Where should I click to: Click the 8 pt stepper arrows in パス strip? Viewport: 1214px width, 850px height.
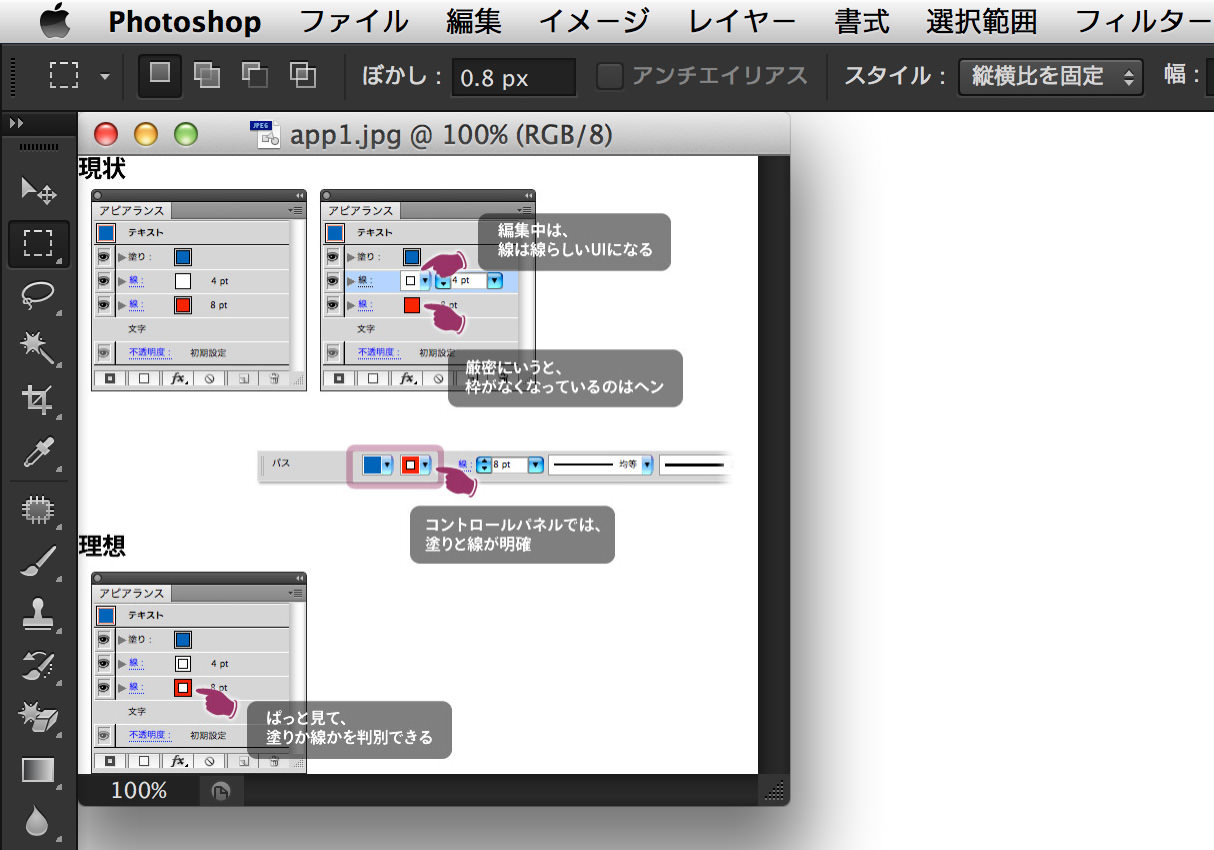[x=486, y=465]
